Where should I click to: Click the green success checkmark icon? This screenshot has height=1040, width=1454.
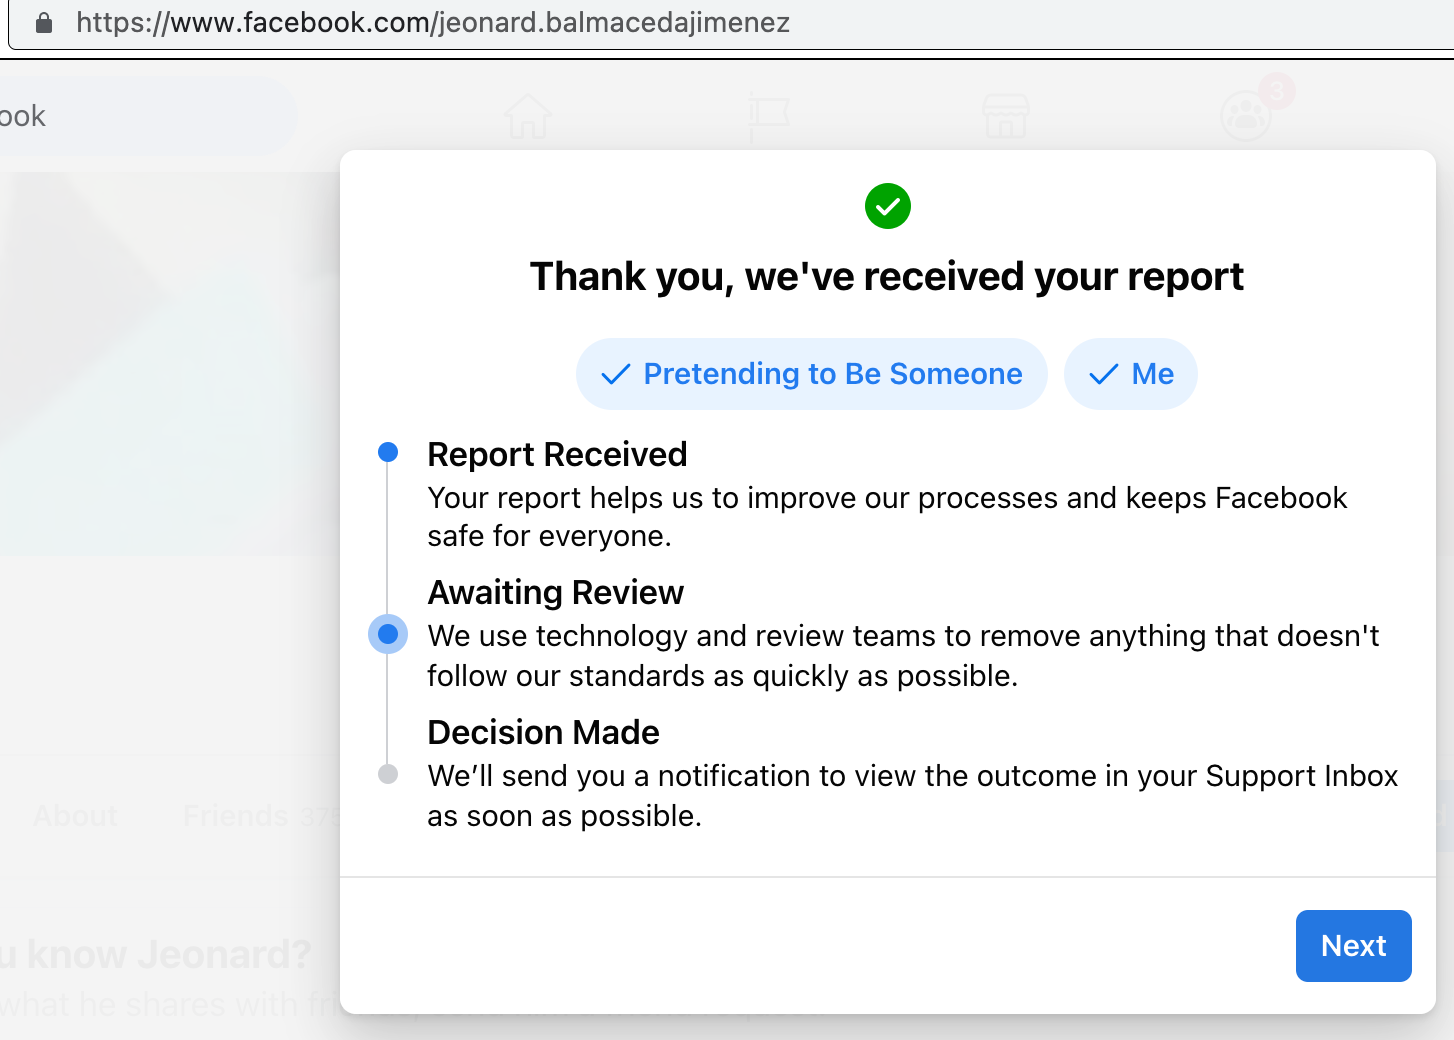pos(887,207)
